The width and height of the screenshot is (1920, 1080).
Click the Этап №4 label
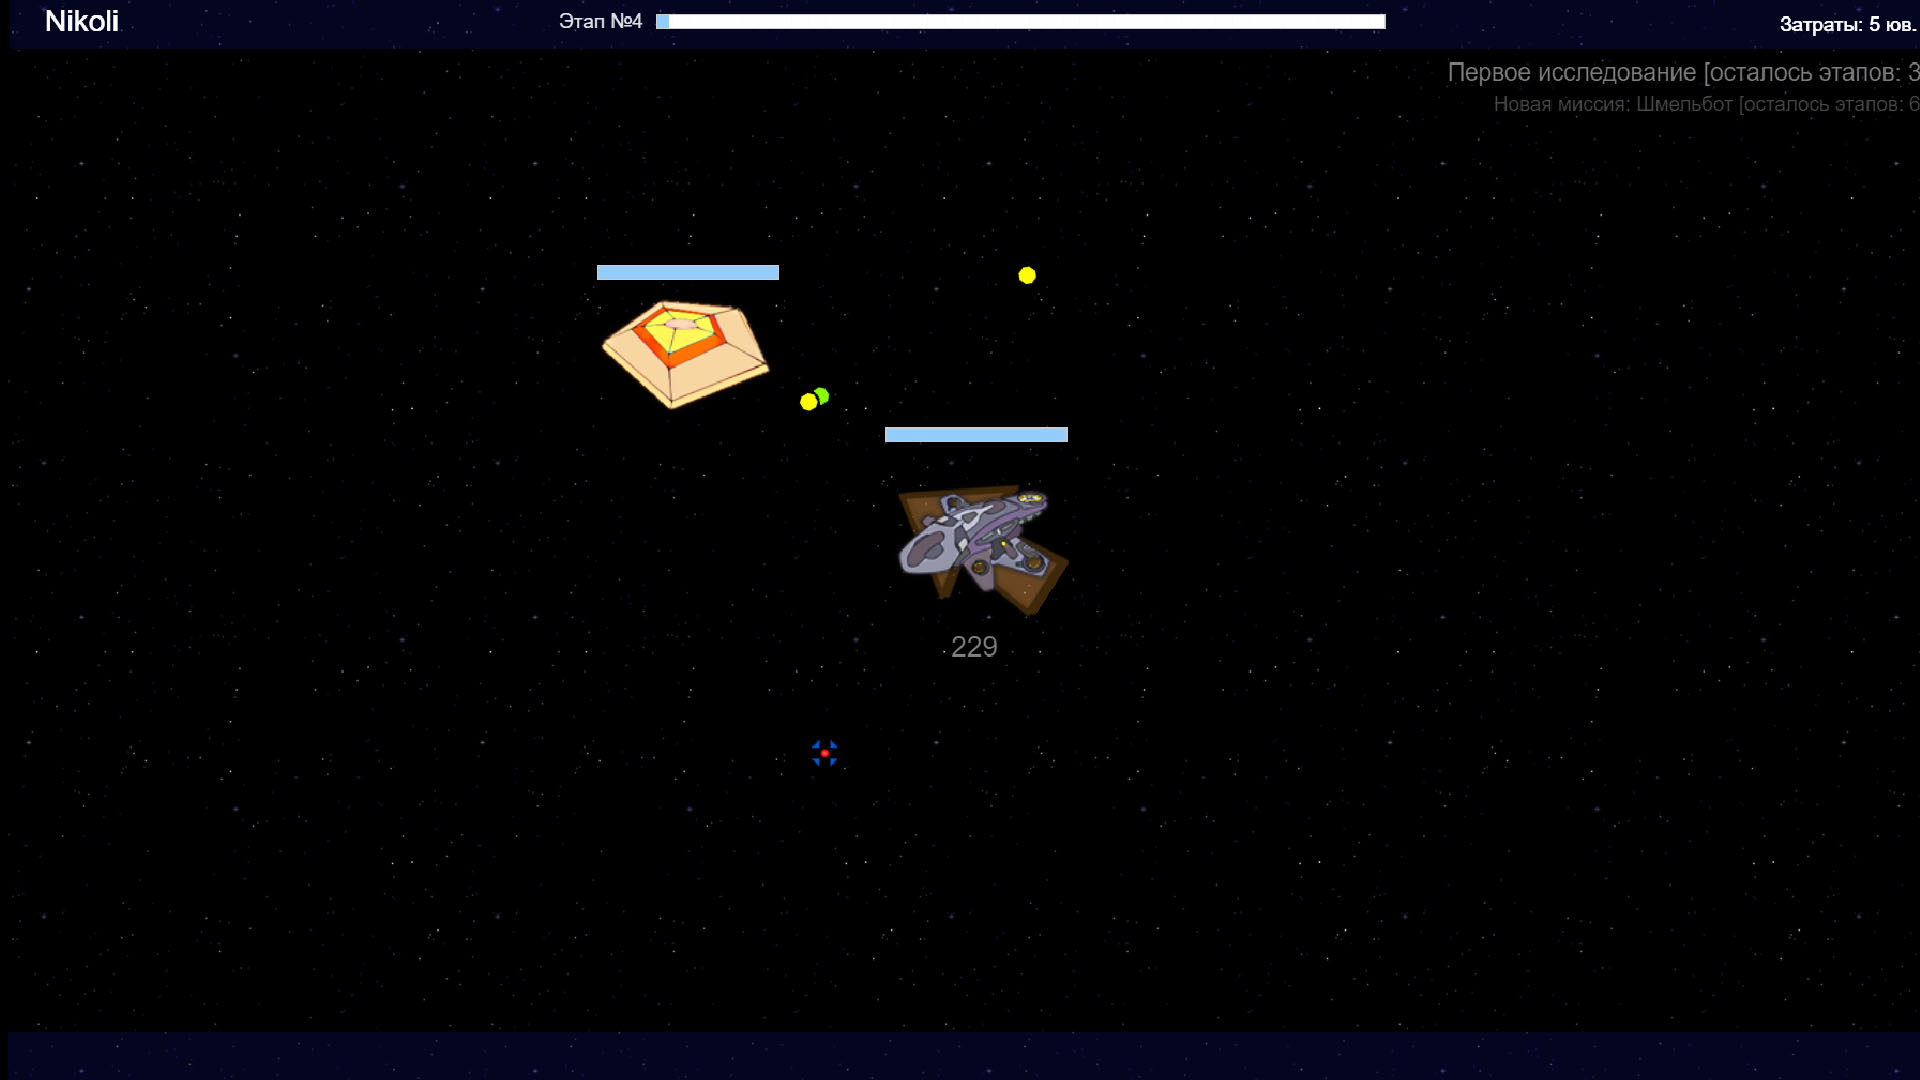[600, 20]
